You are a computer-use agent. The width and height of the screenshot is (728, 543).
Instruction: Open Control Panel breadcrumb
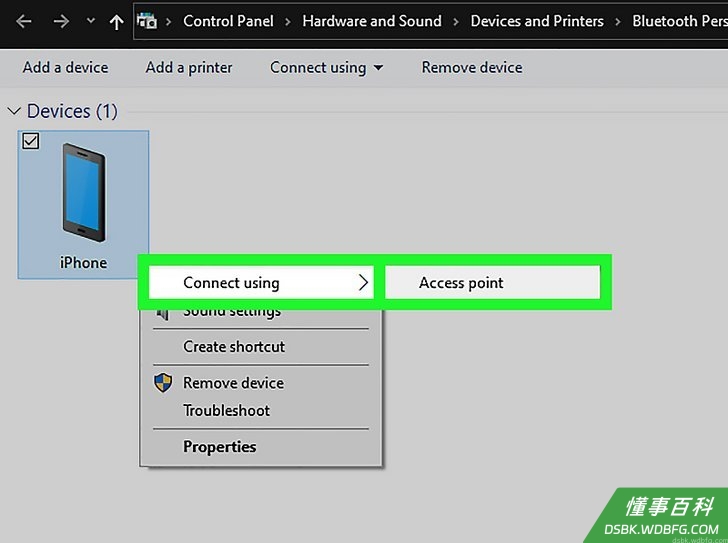click(228, 21)
